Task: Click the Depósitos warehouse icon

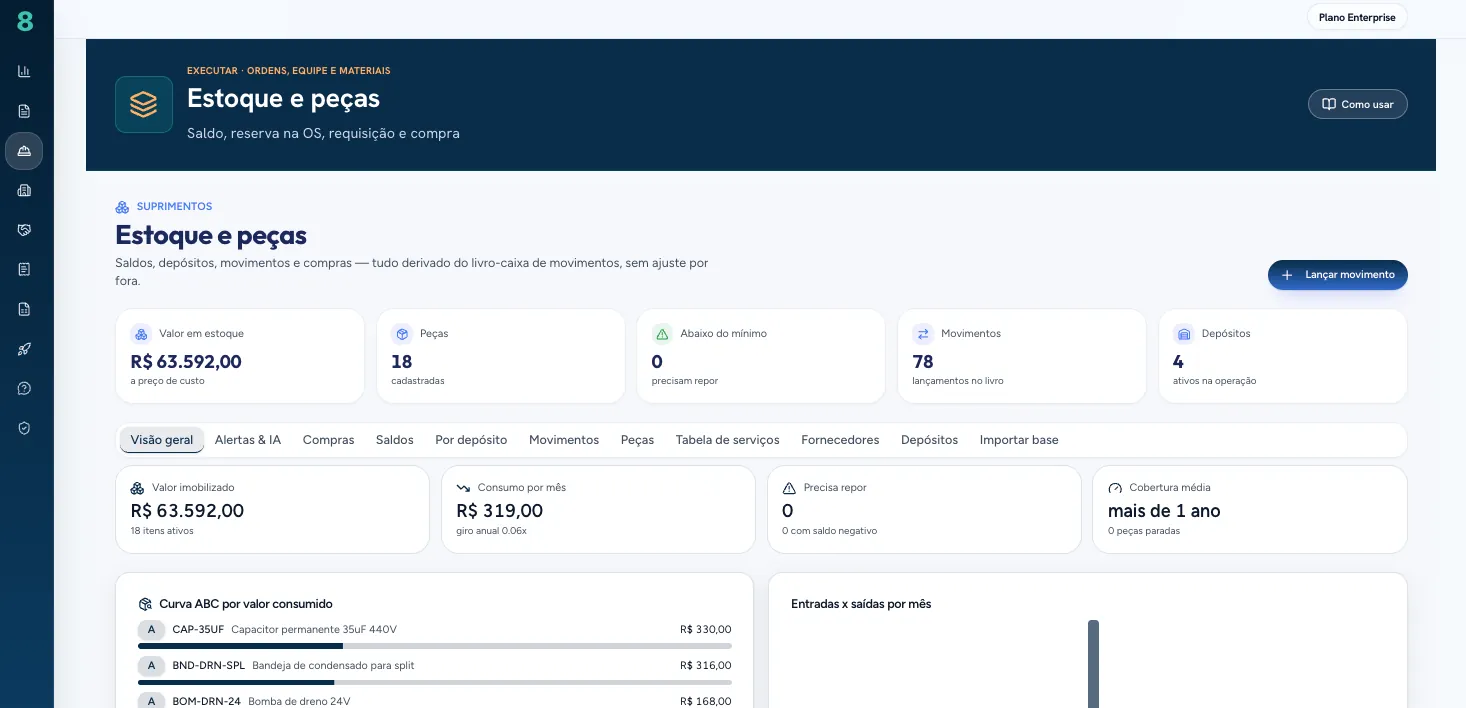Action: 1184,334
